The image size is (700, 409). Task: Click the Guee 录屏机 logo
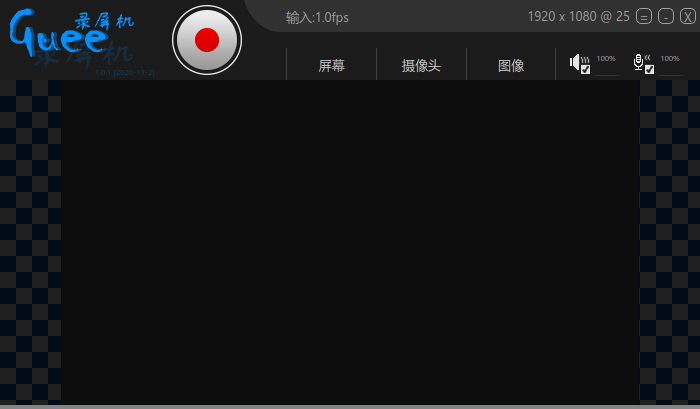(71, 35)
